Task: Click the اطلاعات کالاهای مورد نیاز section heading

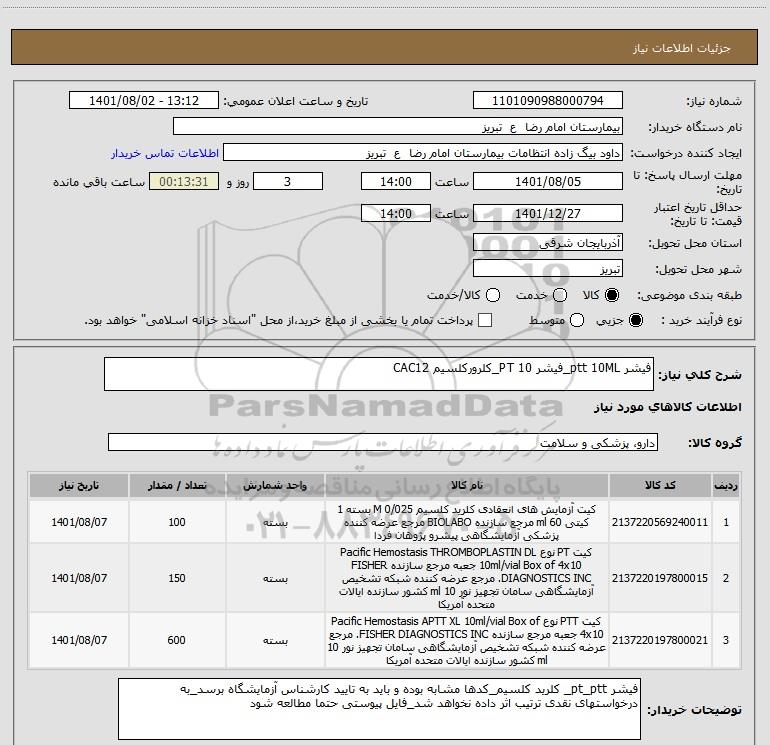Action: (x=667, y=407)
